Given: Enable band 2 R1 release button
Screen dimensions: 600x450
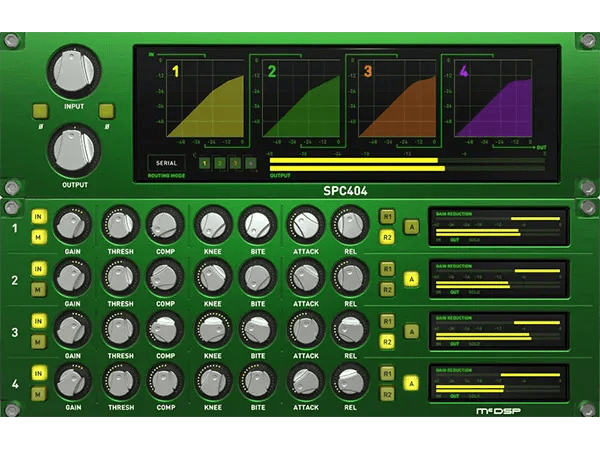Looking at the screenshot, I should point(387,269).
